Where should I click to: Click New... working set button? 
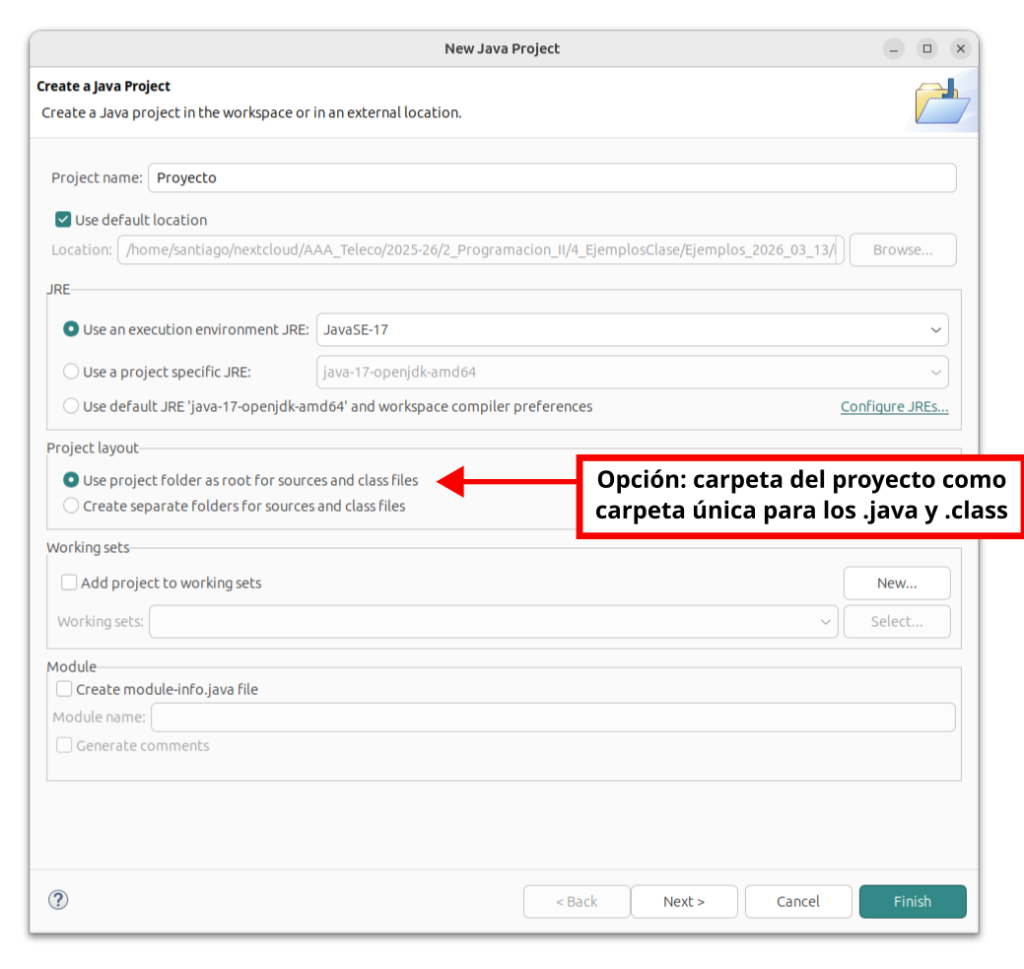[x=897, y=583]
